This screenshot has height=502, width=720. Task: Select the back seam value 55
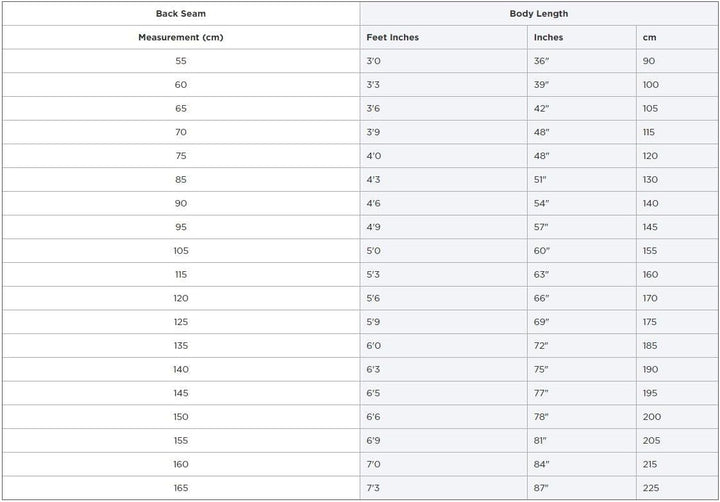pyautogui.click(x=181, y=61)
